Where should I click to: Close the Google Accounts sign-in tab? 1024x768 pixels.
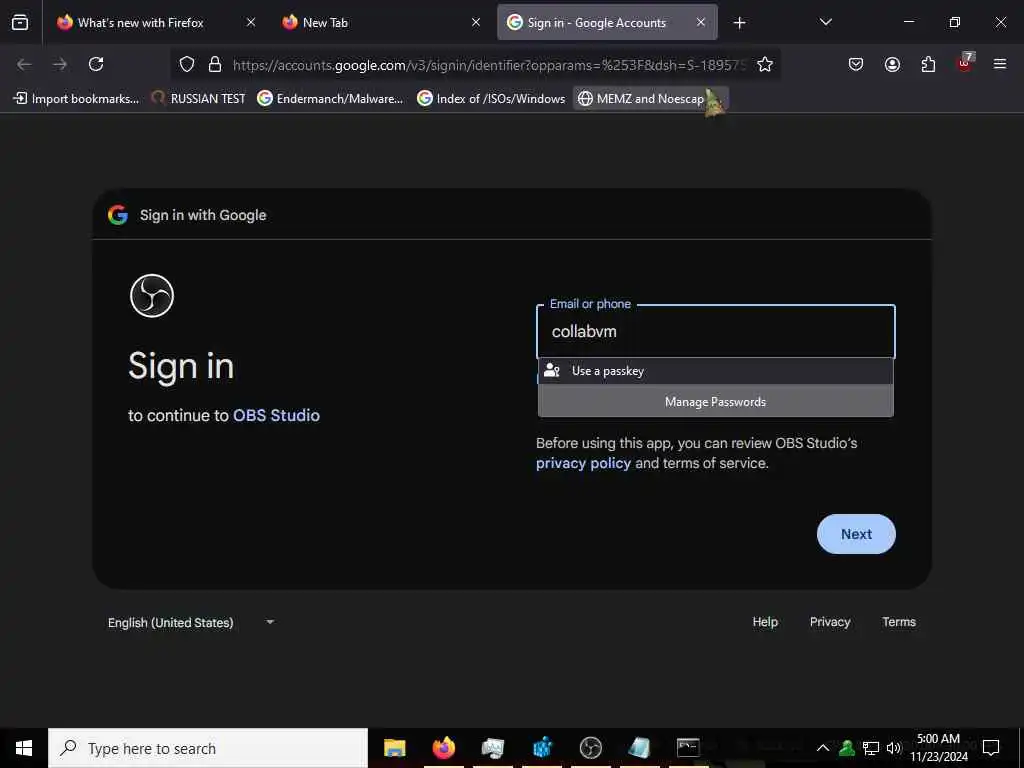tap(701, 22)
